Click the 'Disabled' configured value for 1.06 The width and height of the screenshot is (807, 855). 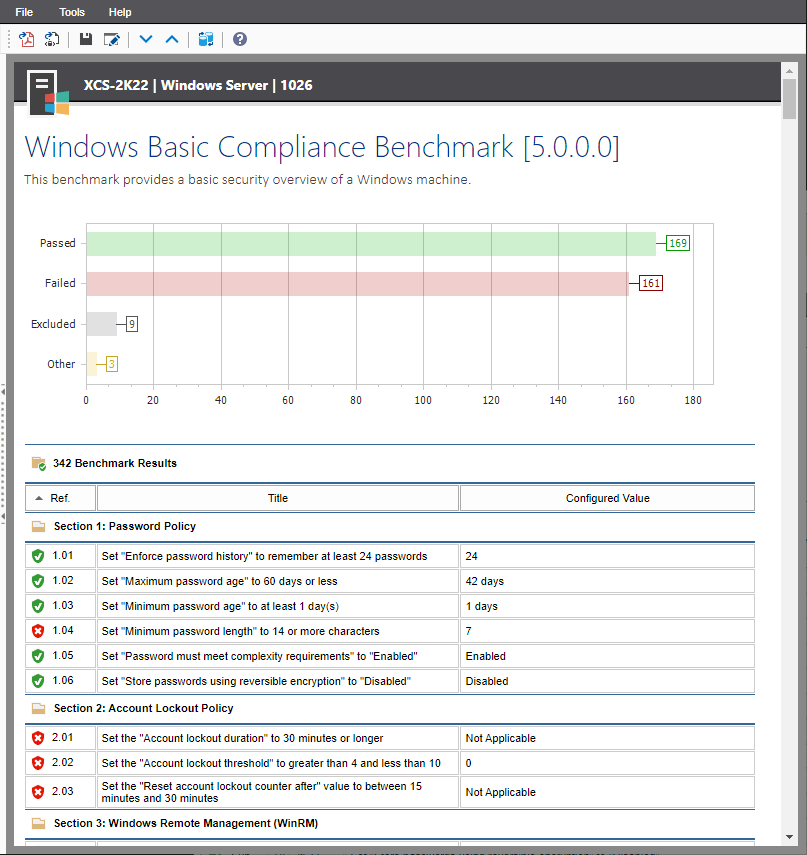pos(486,681)
